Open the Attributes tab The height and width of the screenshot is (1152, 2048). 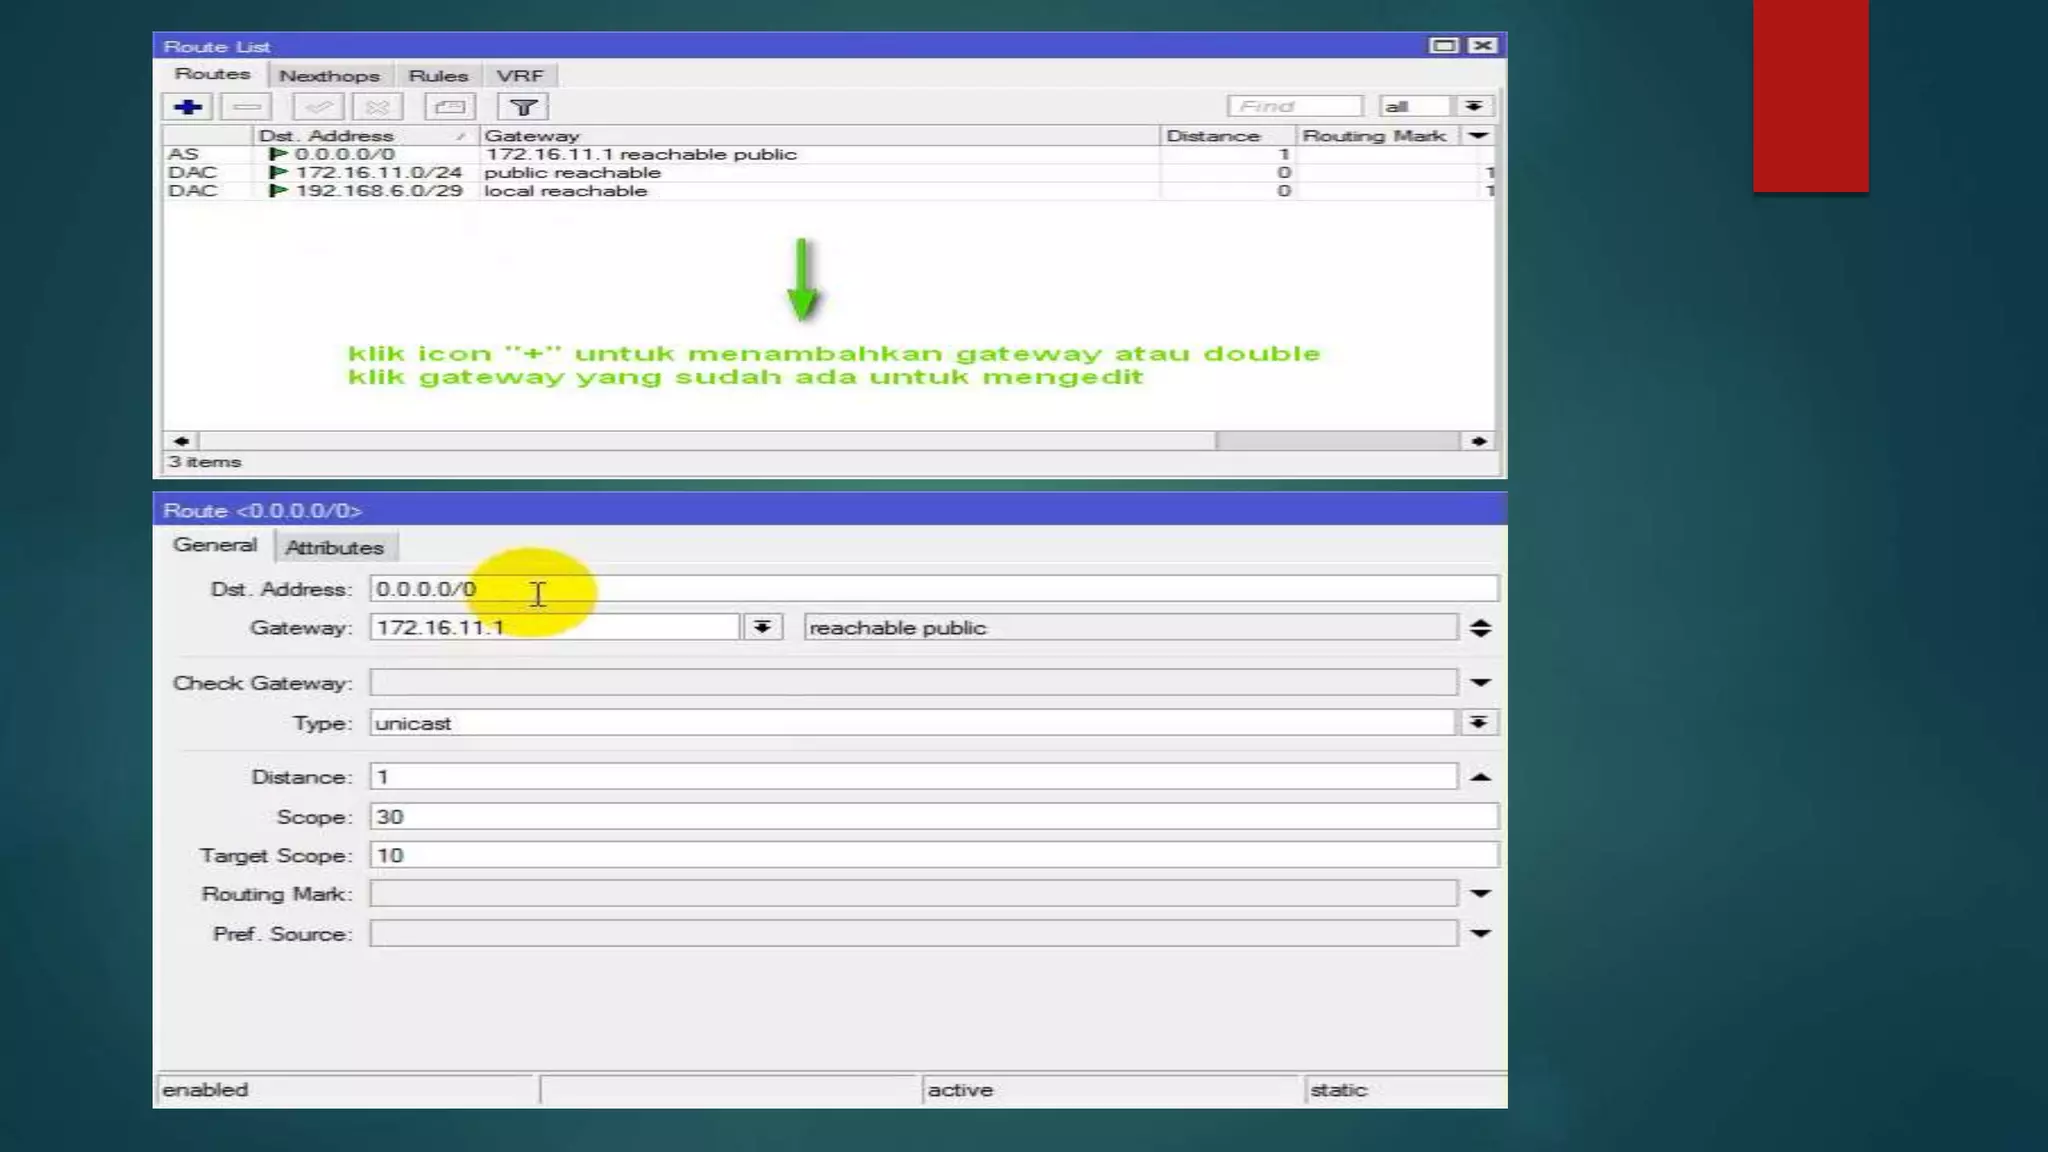point(334,548)
